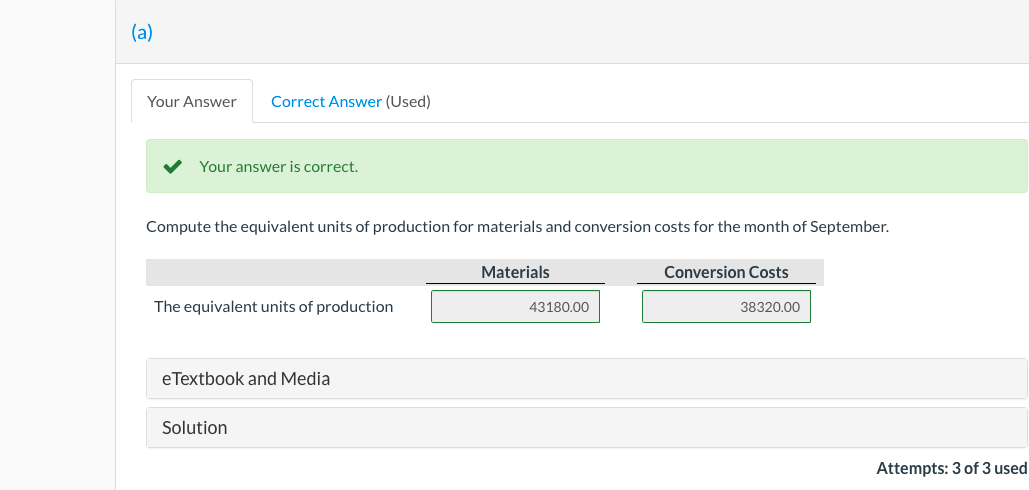Select the equivalent units of production row label
1029x490 pixels.
(273, 307)
